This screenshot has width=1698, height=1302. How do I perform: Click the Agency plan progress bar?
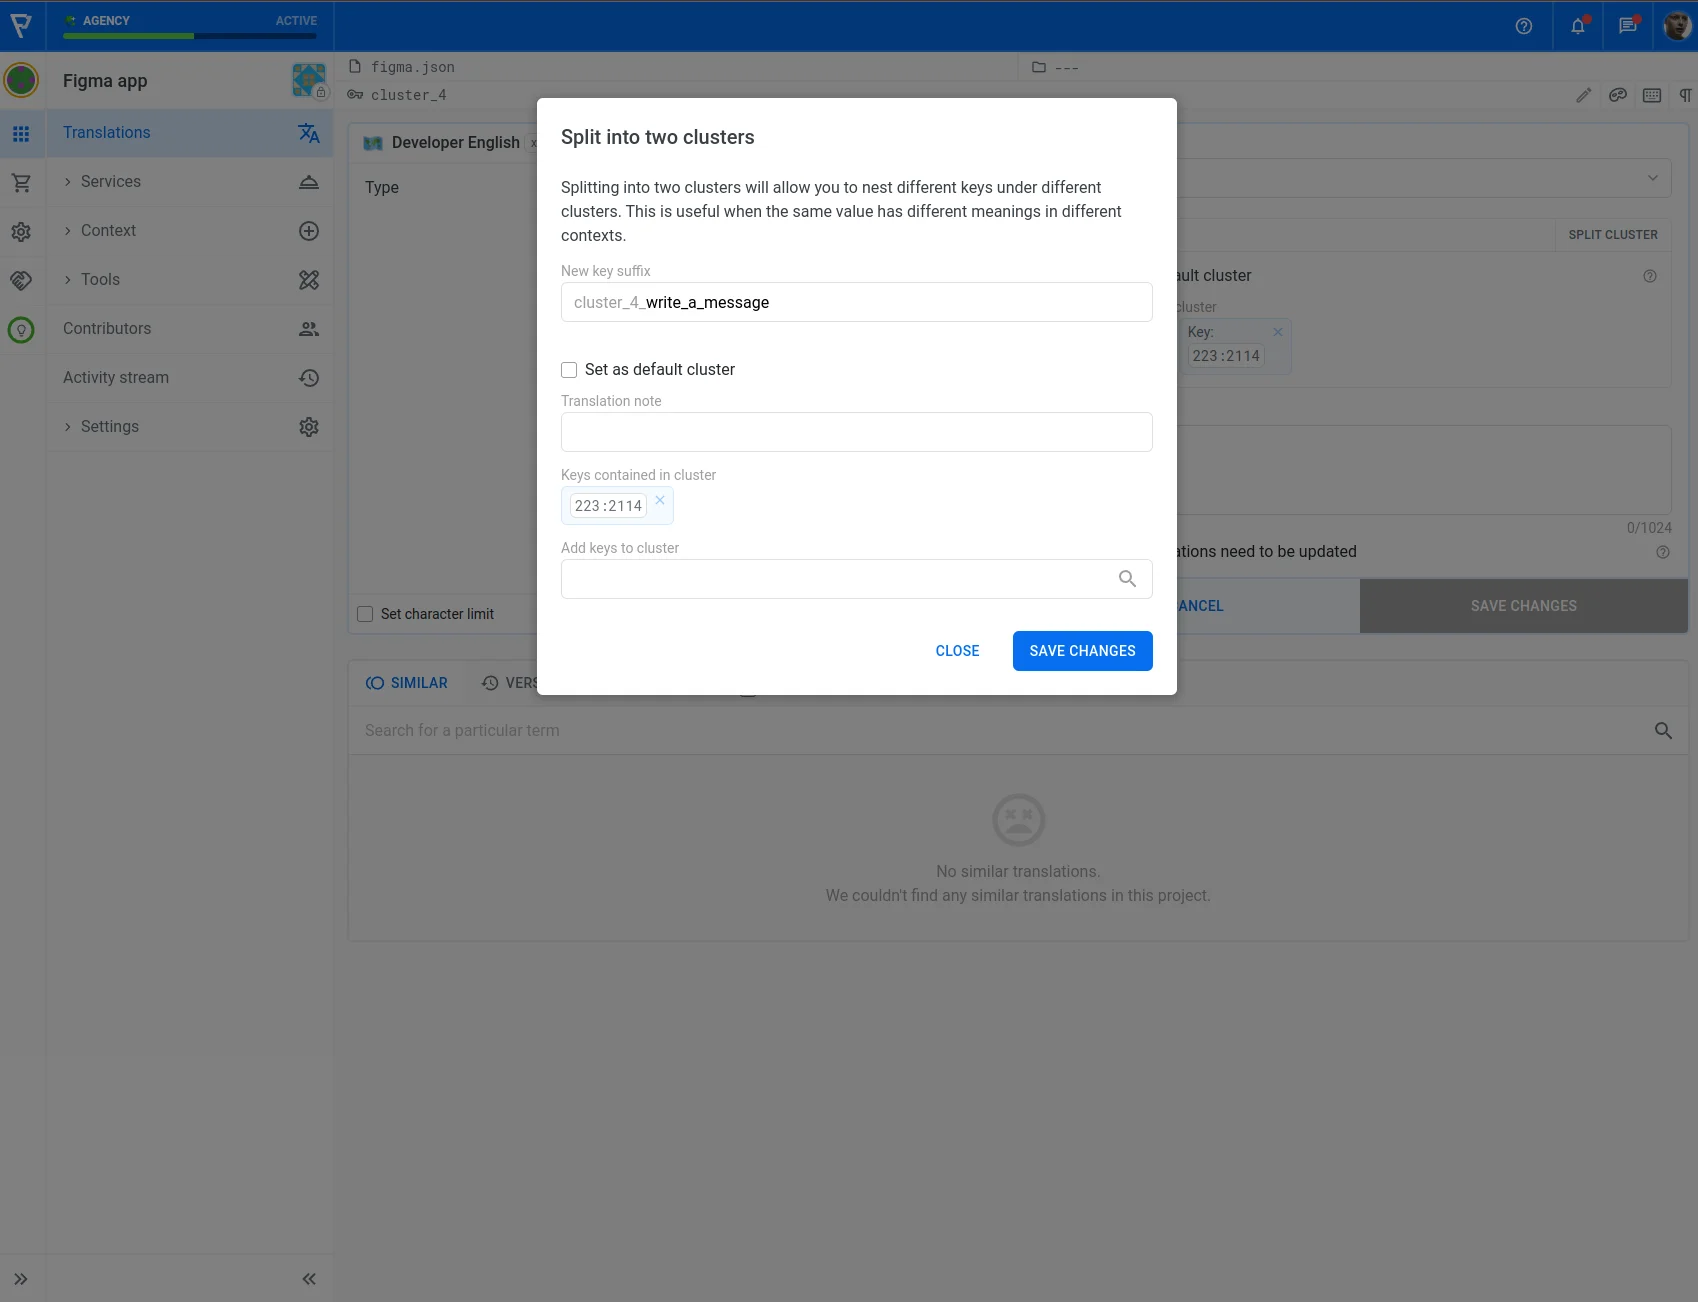pyautogui.click(x=190, y=36)
